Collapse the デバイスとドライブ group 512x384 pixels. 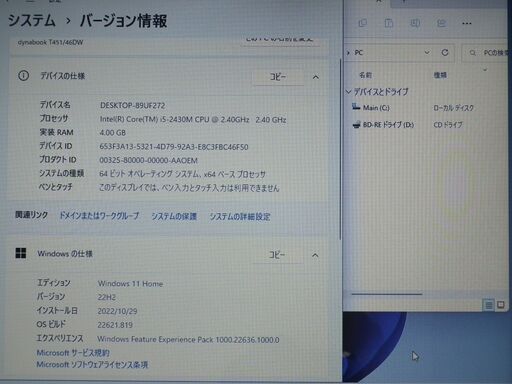pyautogui.click(x=349, y=91)
